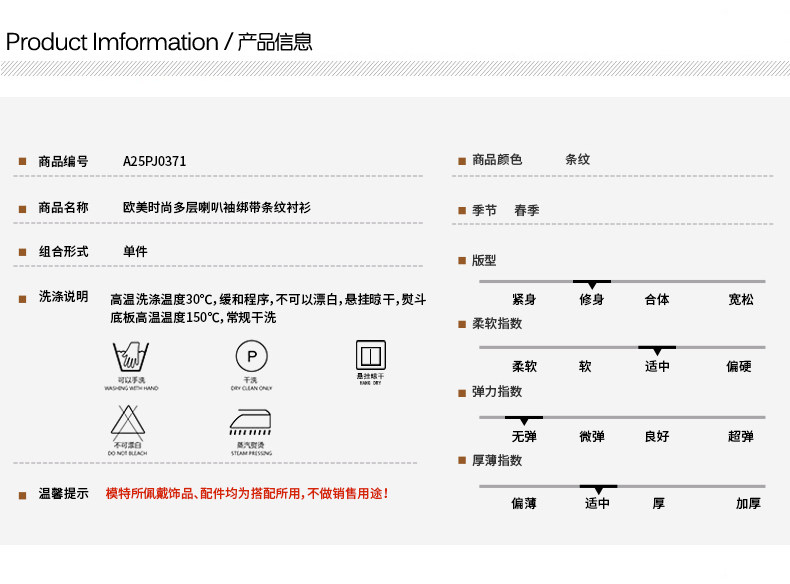The height and width of the screenshot is (584, 790).
Task: Click the 厚薄指数 section label
Action: click(497, 460)
